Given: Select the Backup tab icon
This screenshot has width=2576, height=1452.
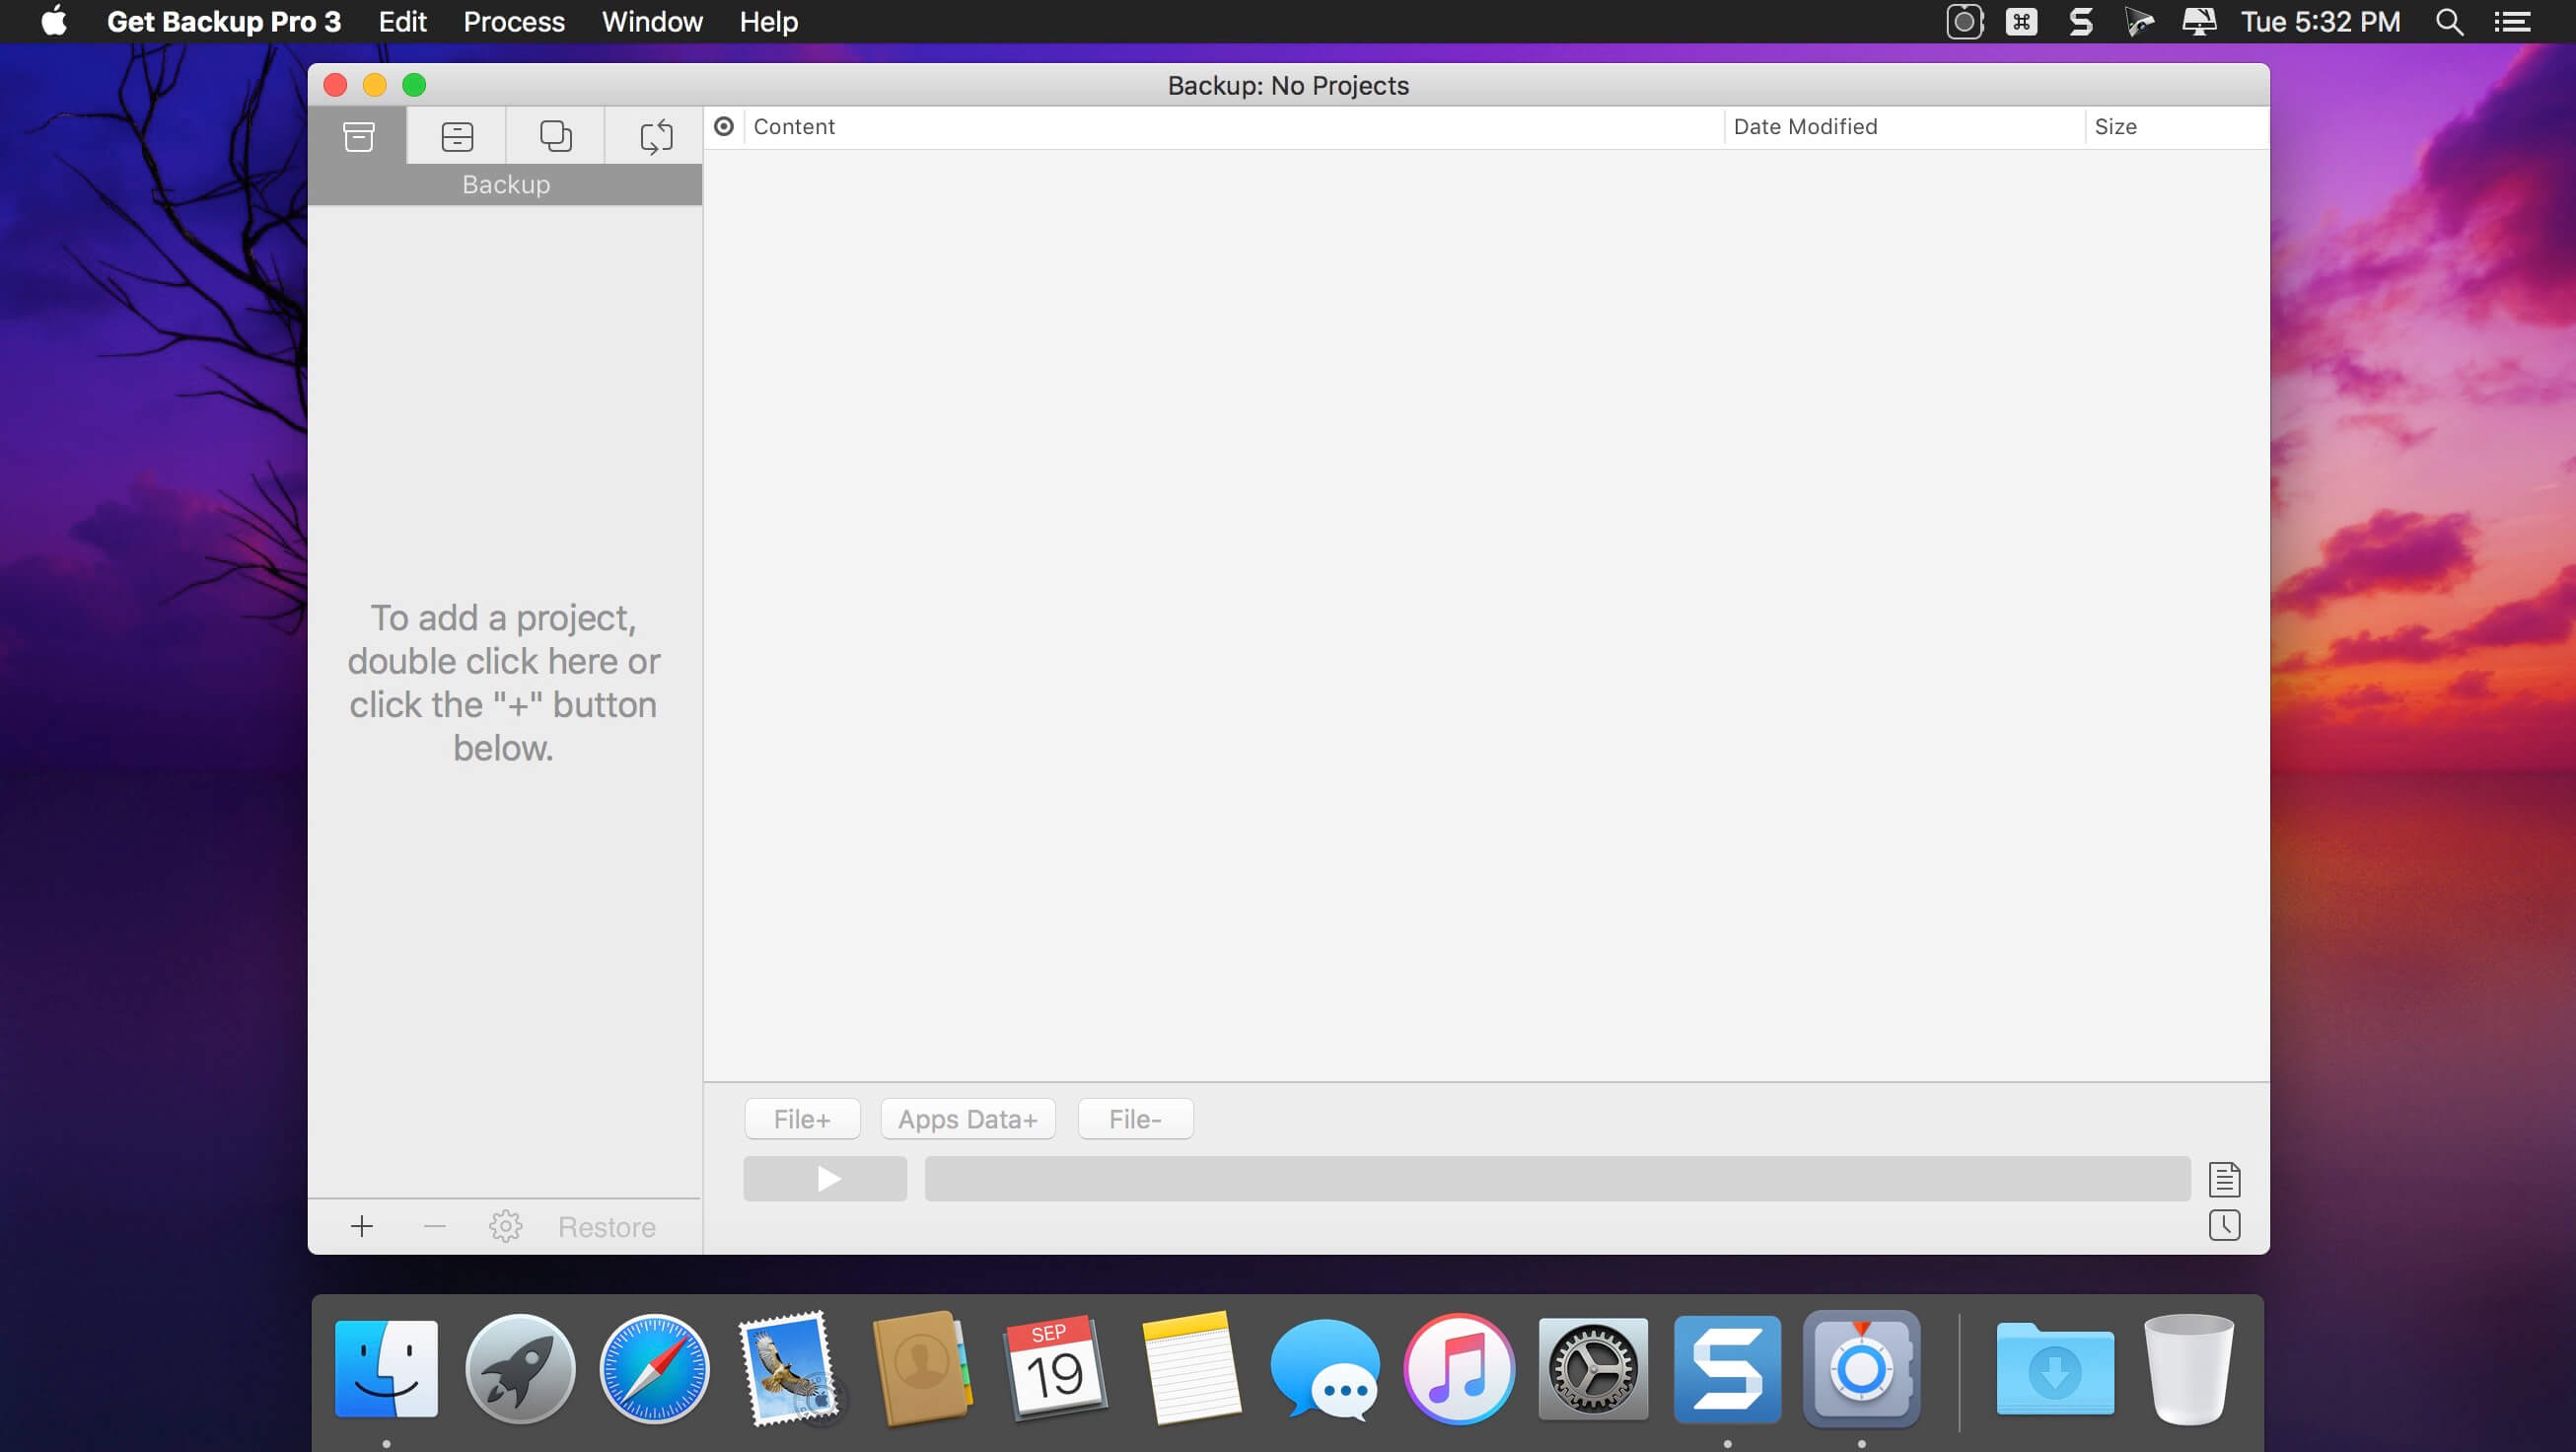Looking at the screenshot, I should tap(358, 136).
